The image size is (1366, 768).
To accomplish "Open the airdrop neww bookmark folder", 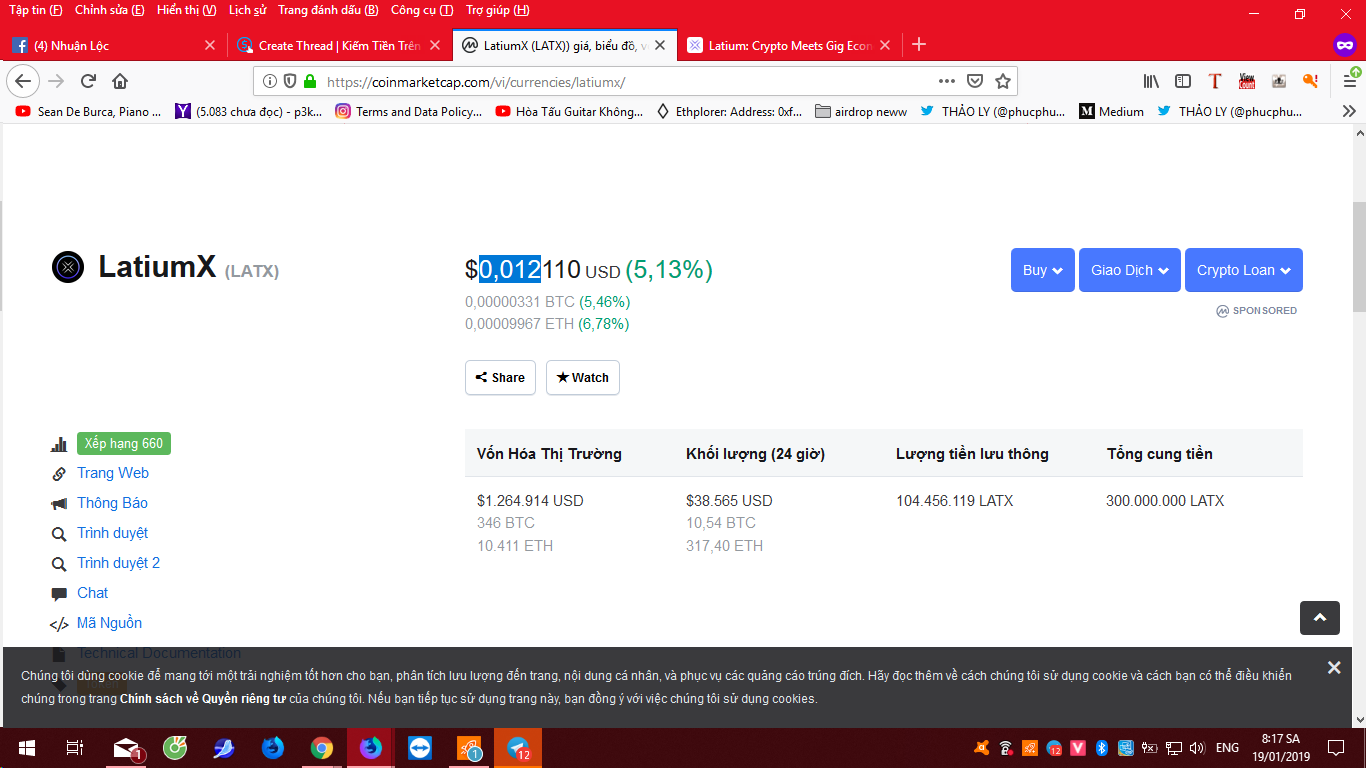I will tap(861, 112).
